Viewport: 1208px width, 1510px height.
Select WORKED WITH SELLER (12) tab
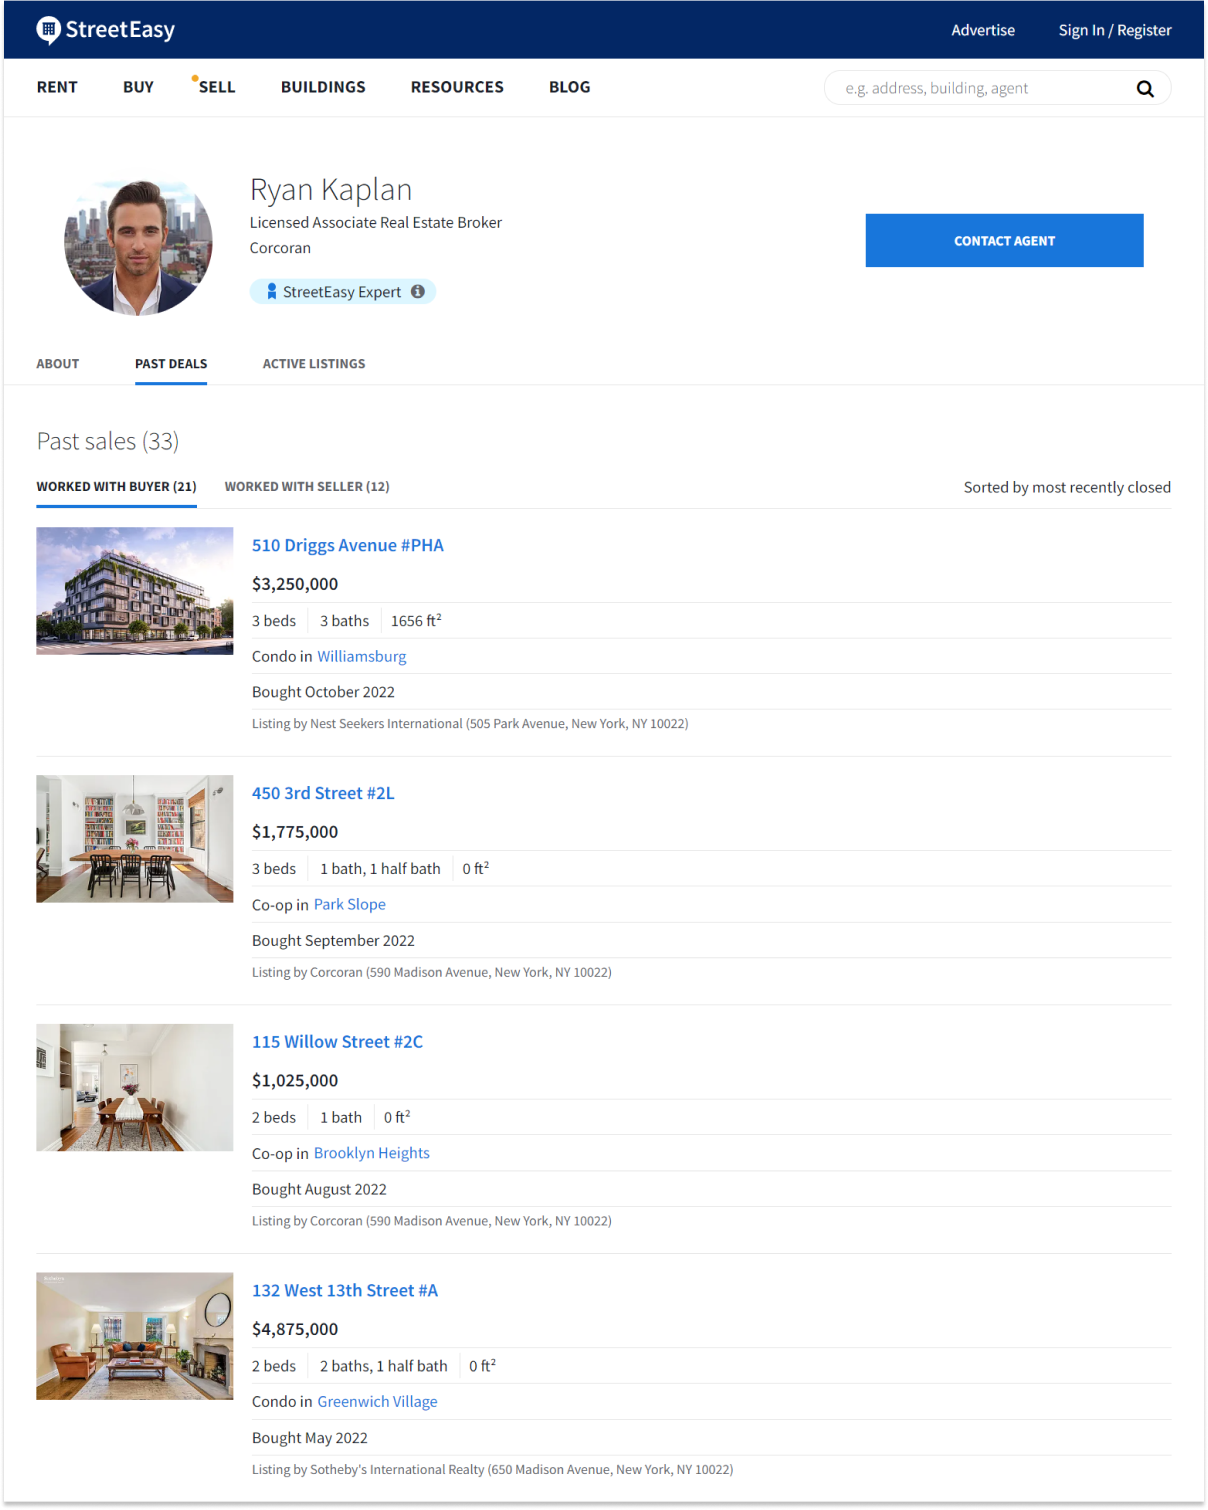tap(307, 487)
